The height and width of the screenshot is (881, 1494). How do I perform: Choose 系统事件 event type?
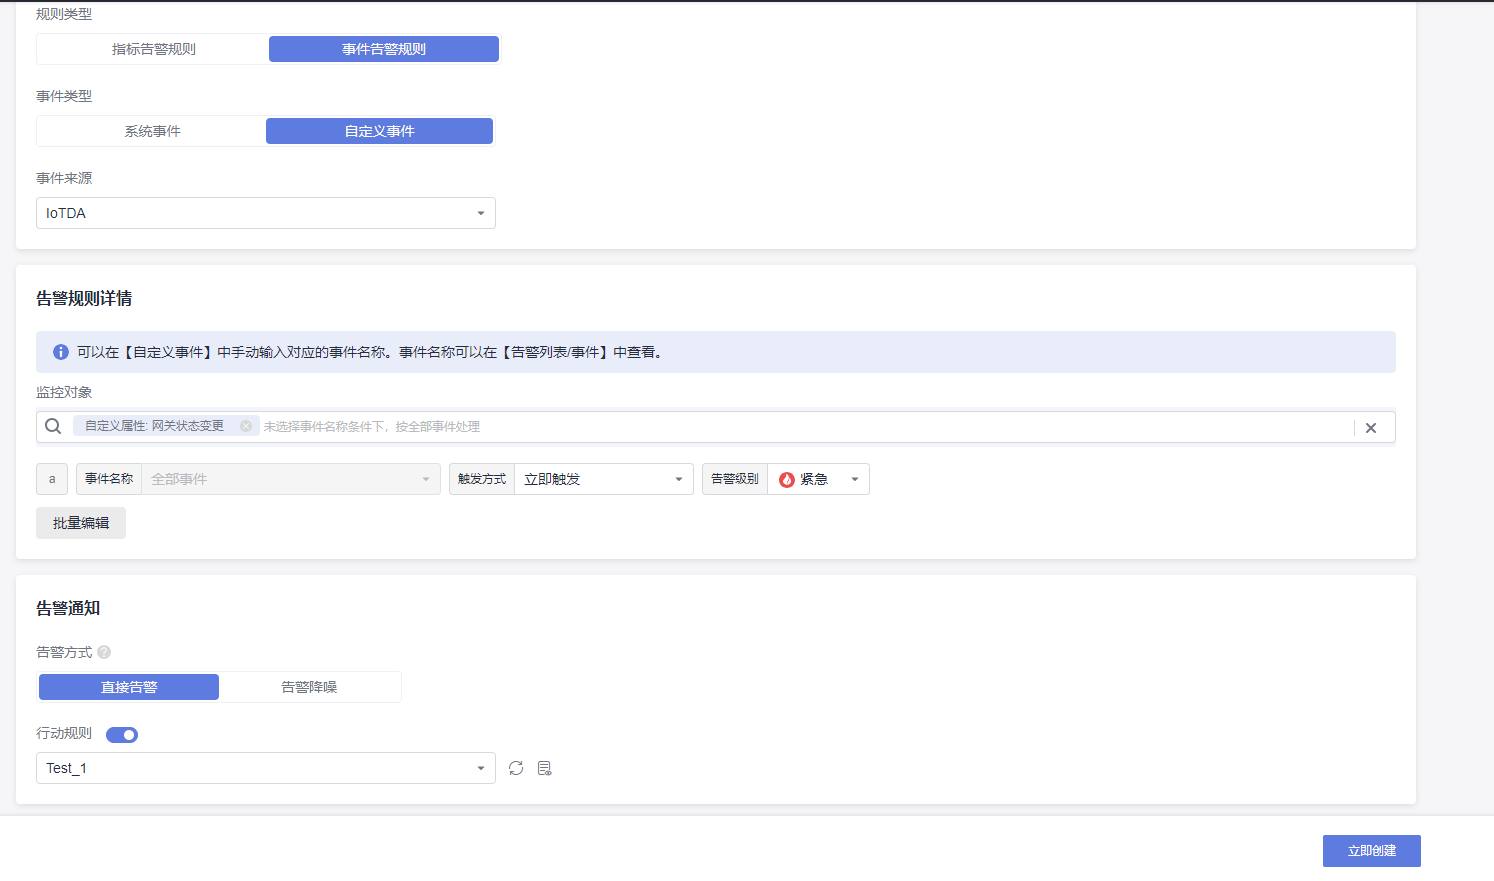[152, 131]
